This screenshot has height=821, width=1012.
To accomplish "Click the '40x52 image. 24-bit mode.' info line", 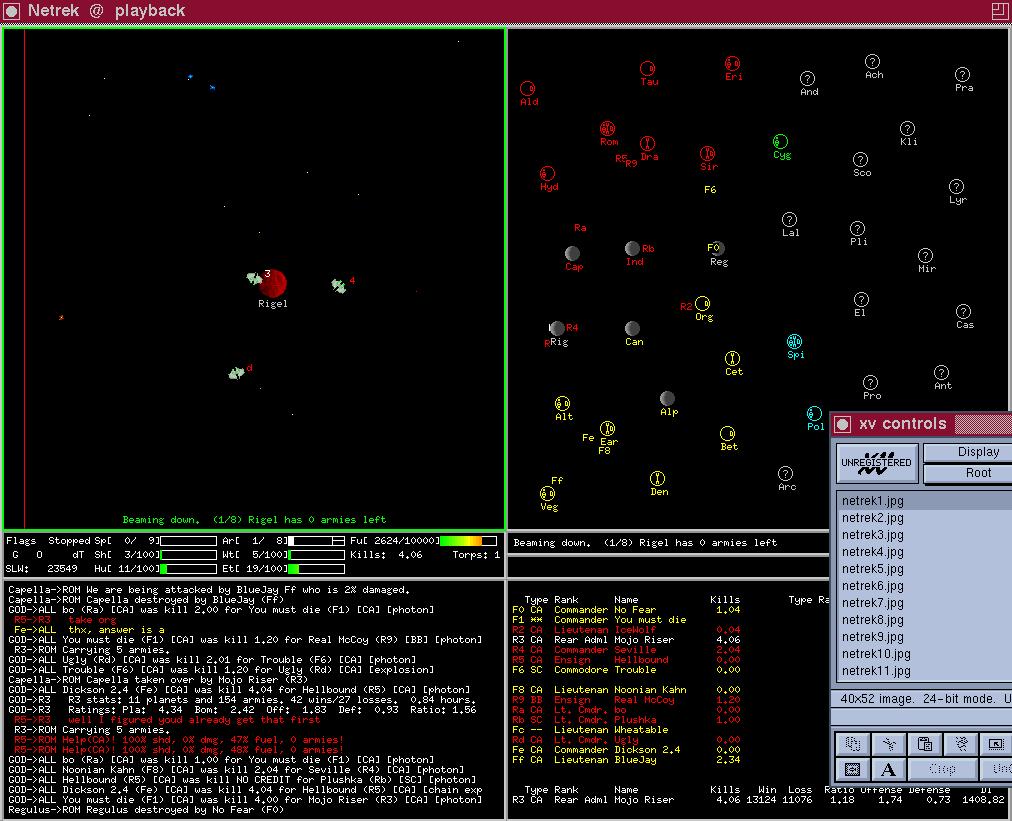I will pyautogui.click(x=922, y=699).
